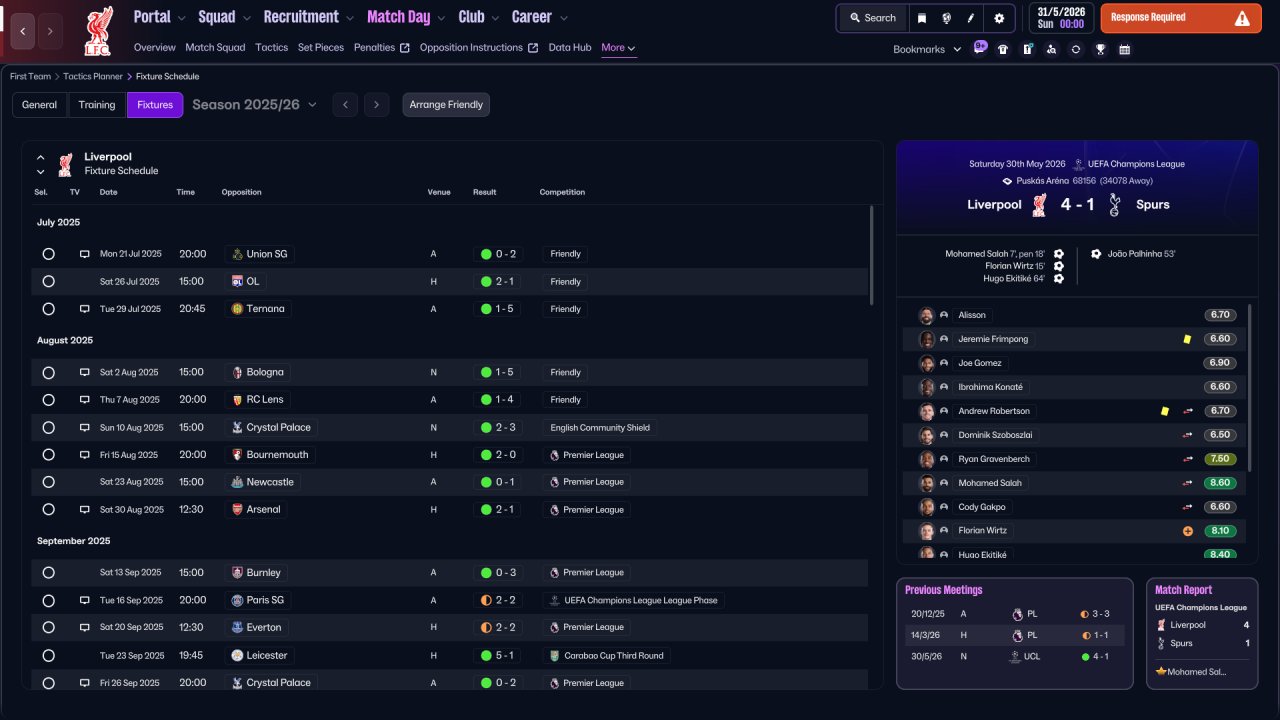
Task: Go back with the left navigation arrow
Action: pos(23,31)
